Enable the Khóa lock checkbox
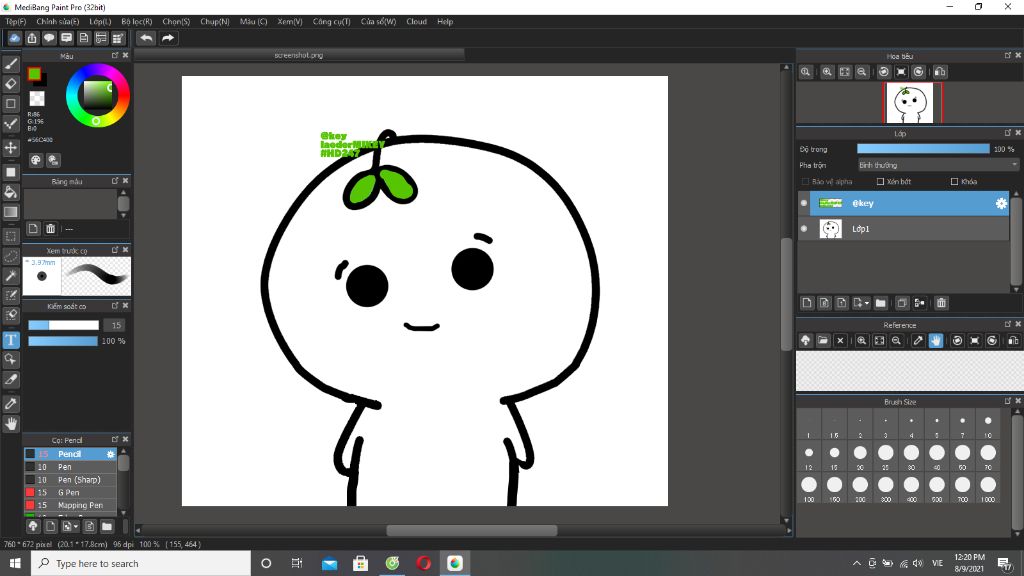This screenshot has height=576, width=1024. (x=955, y=182)
